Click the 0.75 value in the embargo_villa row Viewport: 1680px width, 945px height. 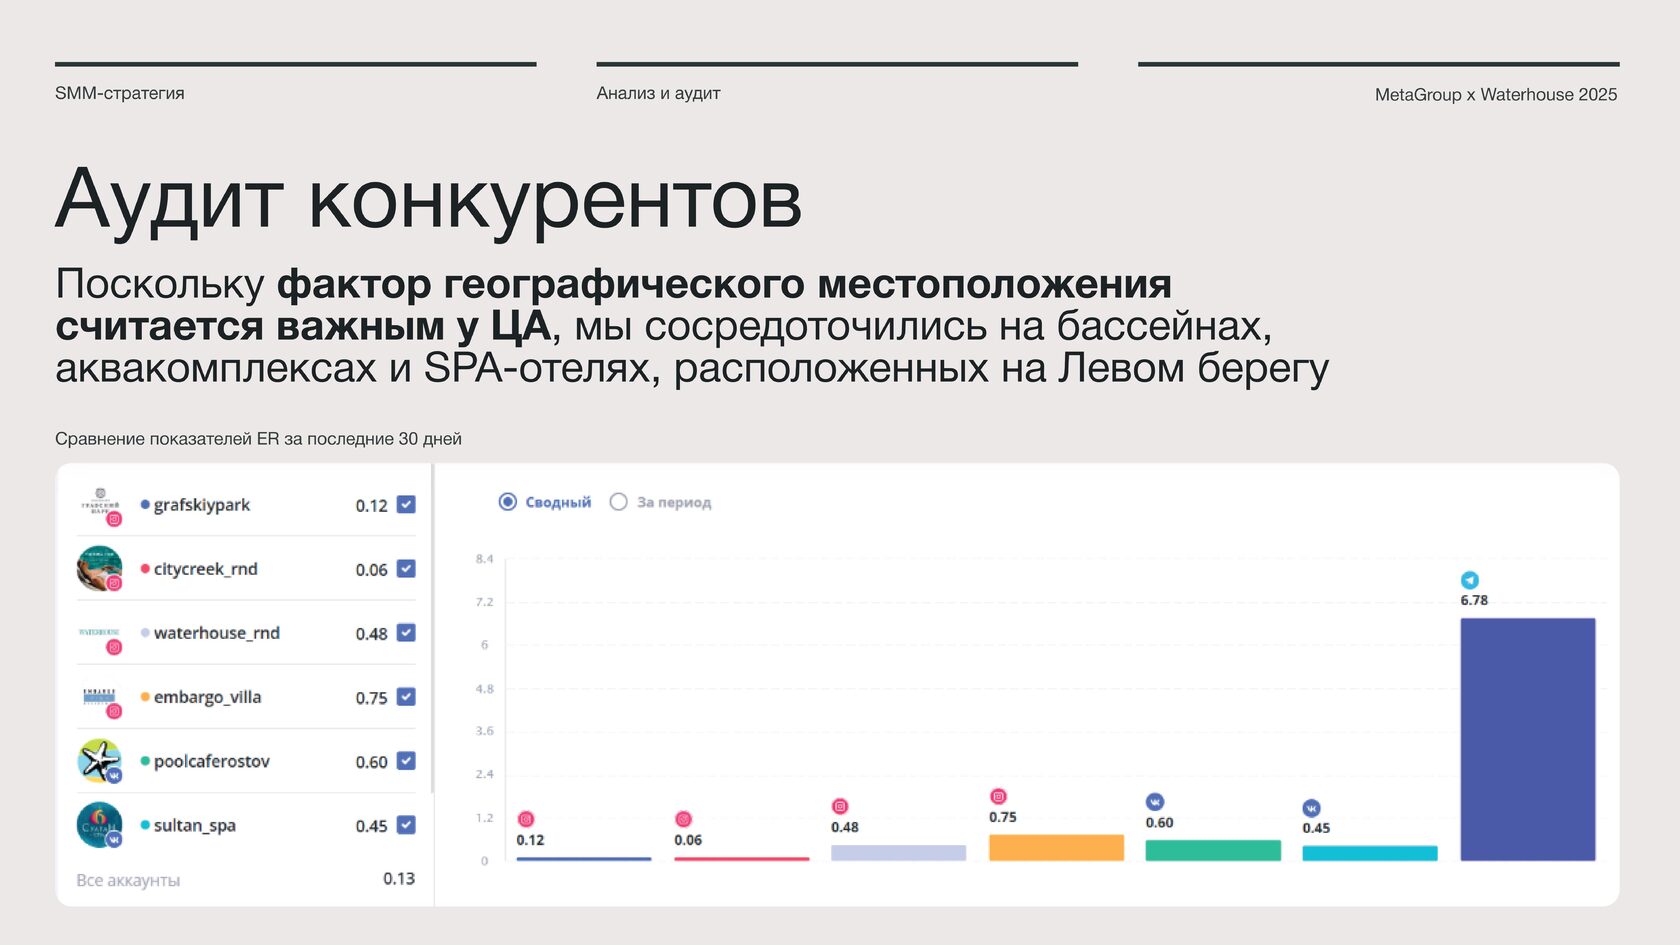371,698
